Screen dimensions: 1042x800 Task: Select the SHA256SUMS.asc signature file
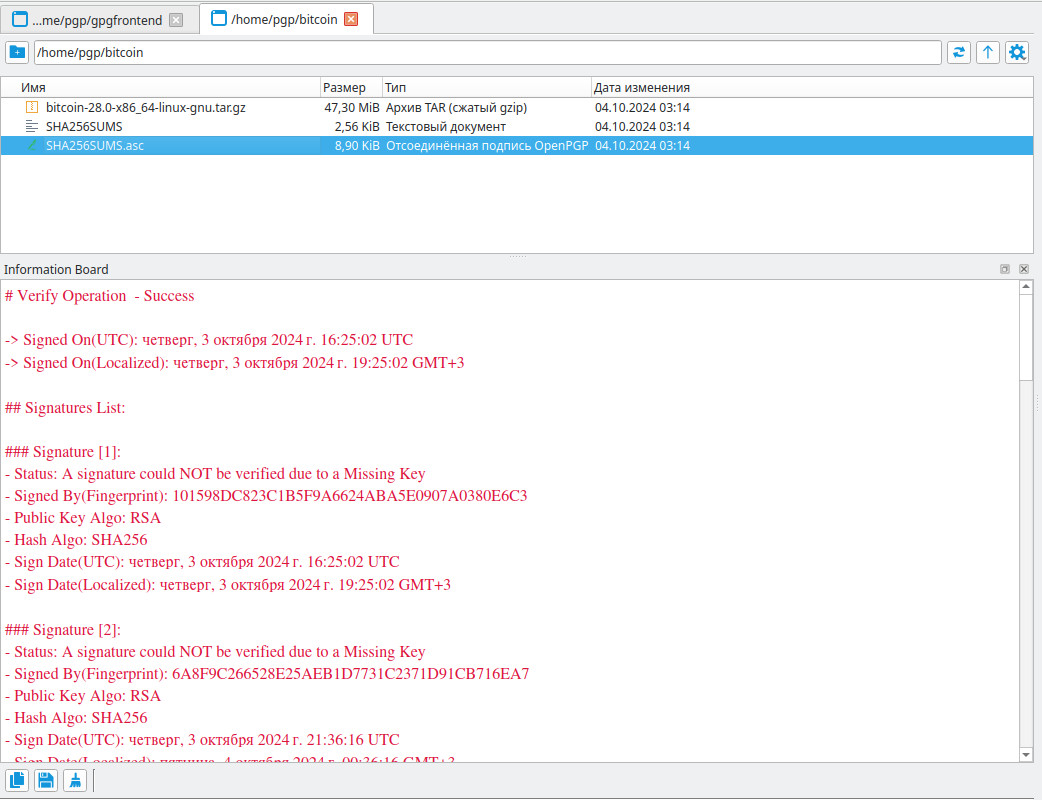point(94,146)
